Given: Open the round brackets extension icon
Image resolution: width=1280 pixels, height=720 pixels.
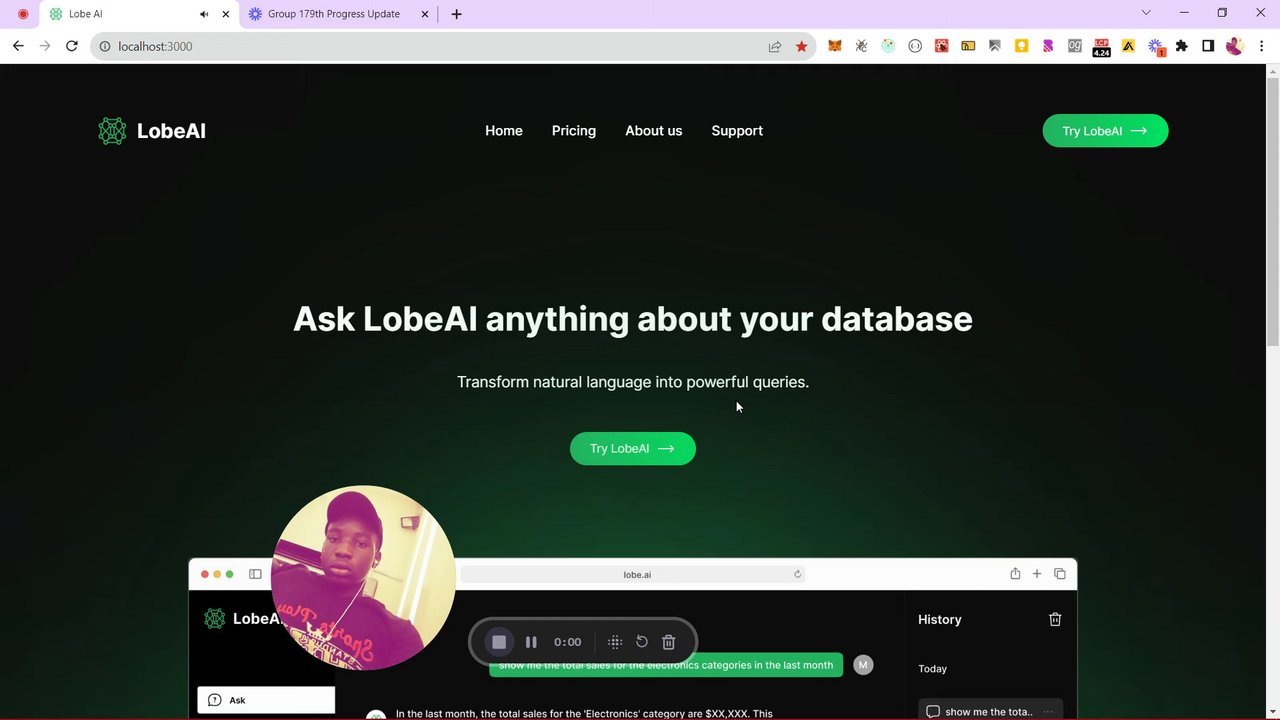Looking at the screenshot, I should (915, 46).
